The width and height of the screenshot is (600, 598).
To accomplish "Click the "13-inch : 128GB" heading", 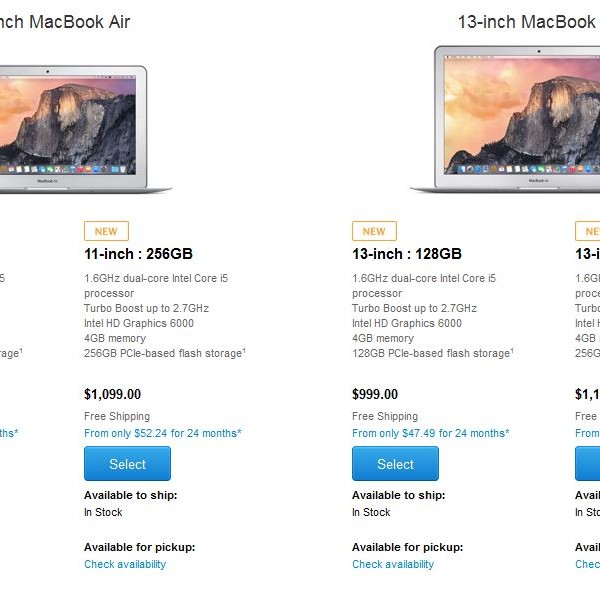I will (407, 254).
